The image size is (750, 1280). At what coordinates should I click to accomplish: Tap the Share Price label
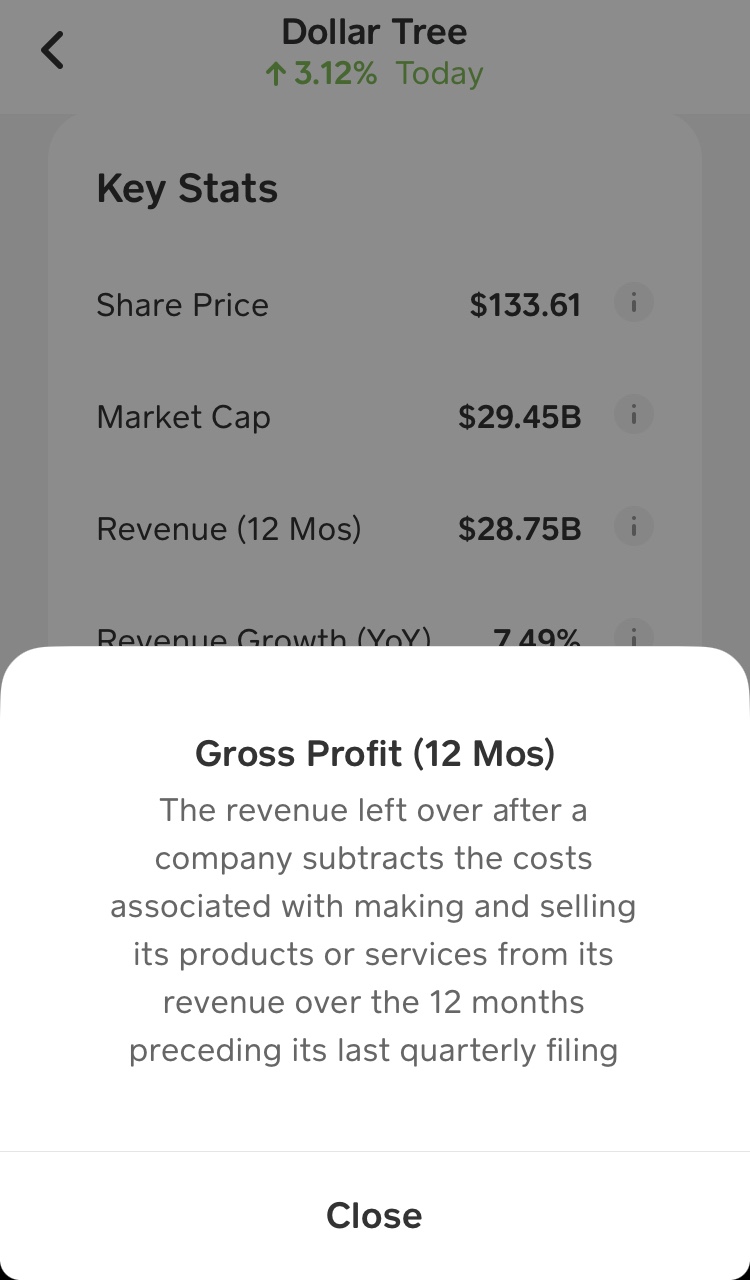tap(182, 305)
